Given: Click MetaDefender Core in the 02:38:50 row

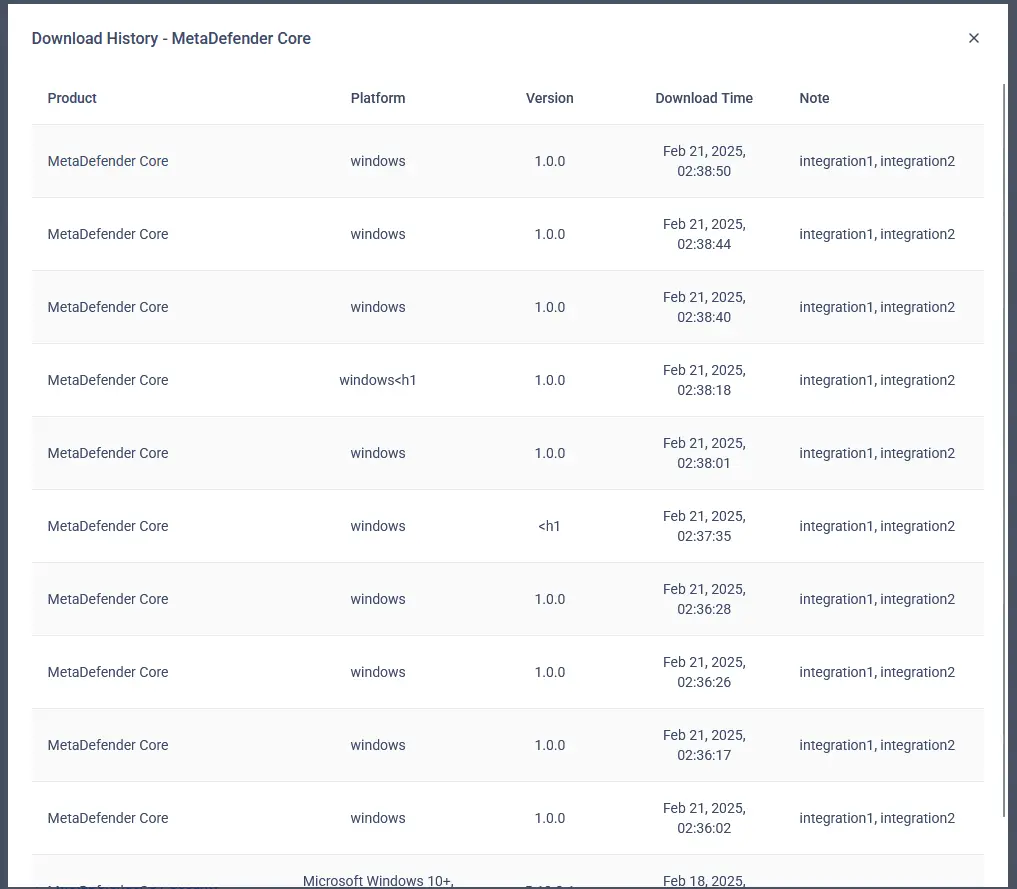Looking at the screenshot, I should [108, 161].
